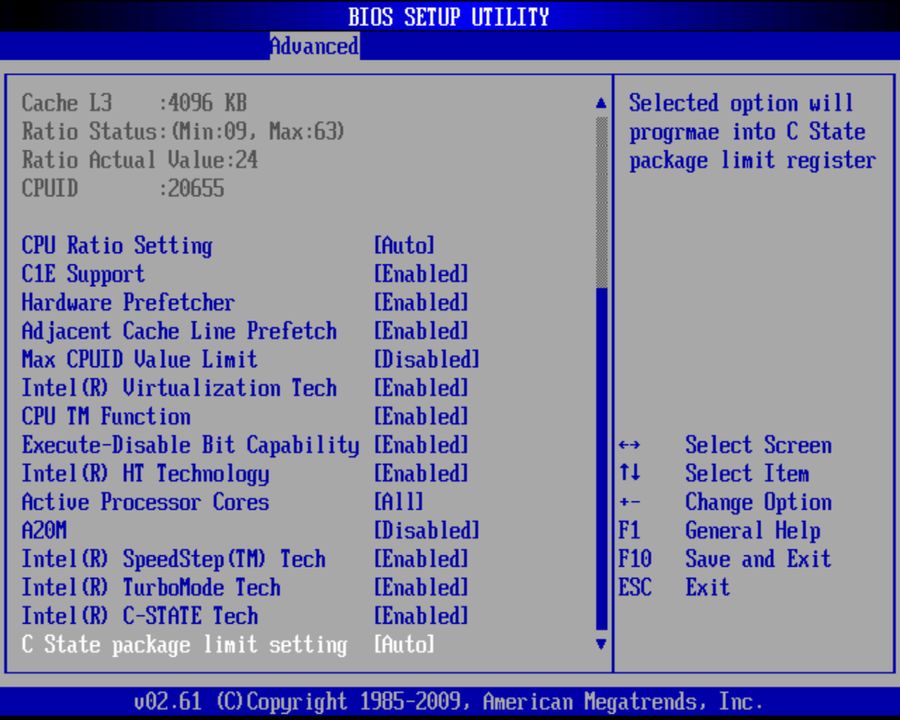The image size is (900, 720).
Task: Toggle C1E Support [Enabled] value
Action: (x=421, y=274)
